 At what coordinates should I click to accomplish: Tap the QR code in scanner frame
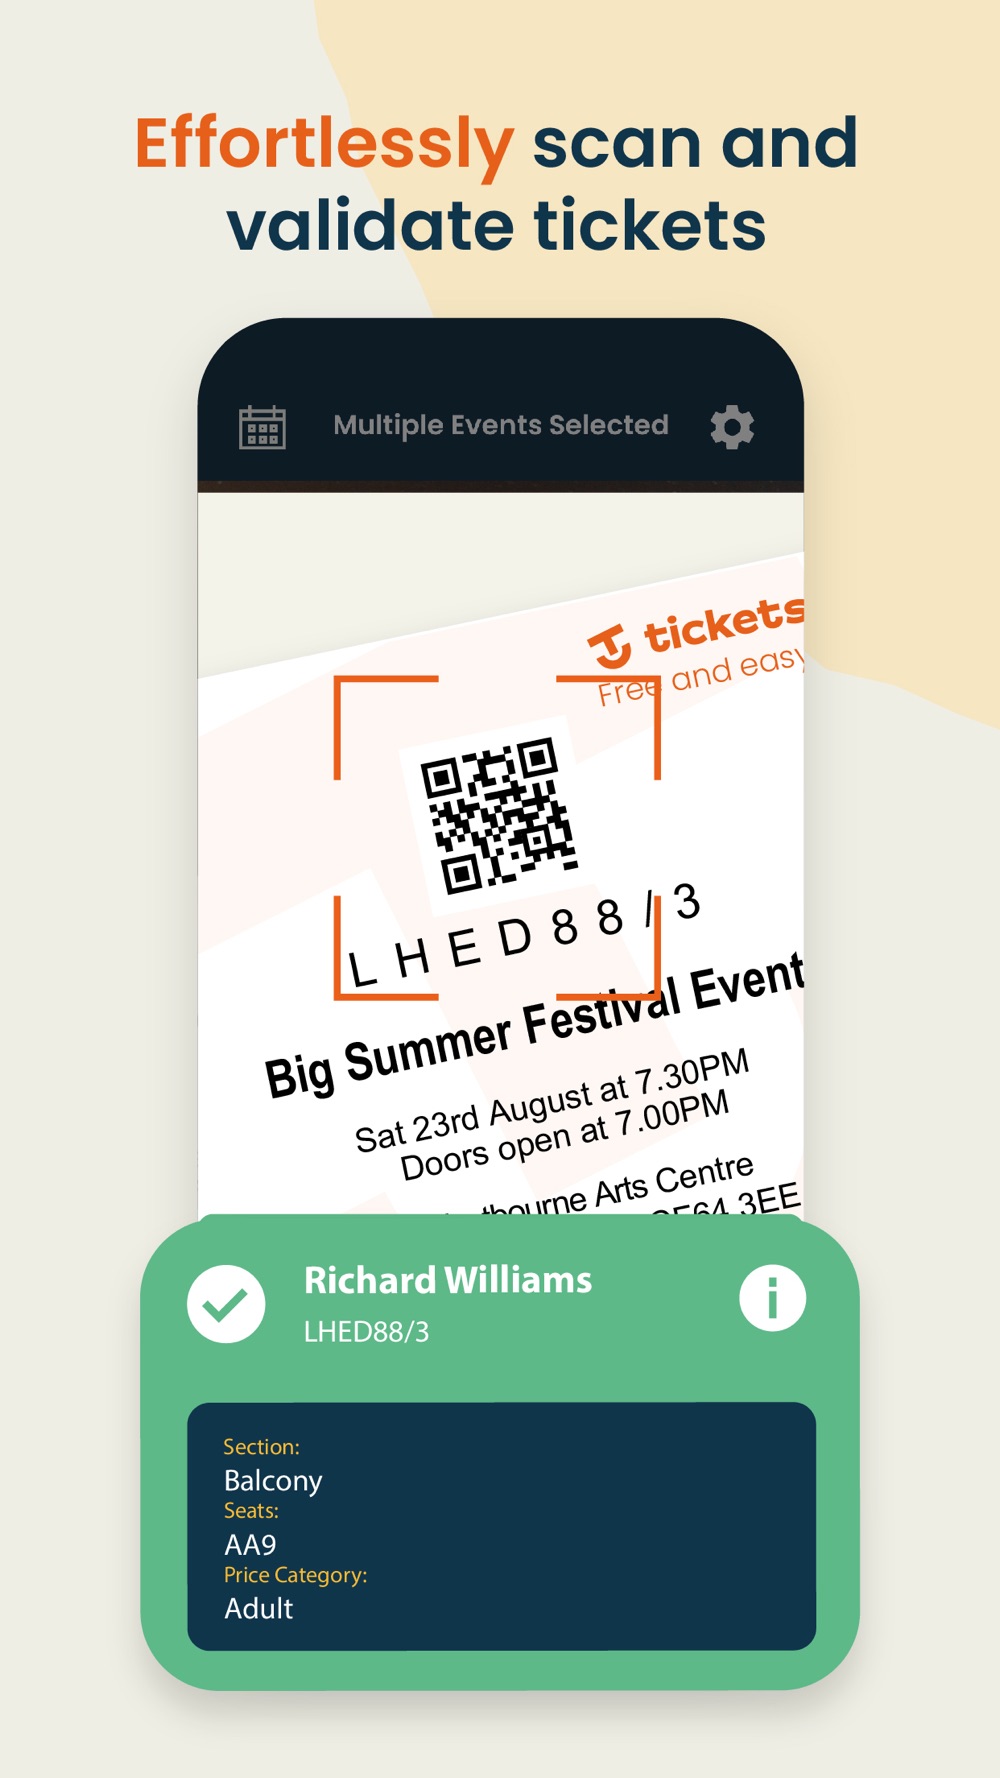498,815
